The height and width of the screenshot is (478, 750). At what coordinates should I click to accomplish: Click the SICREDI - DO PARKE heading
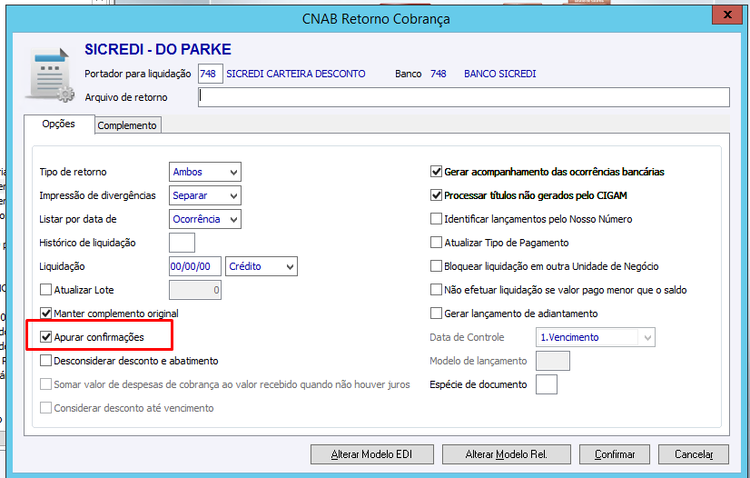158,49
